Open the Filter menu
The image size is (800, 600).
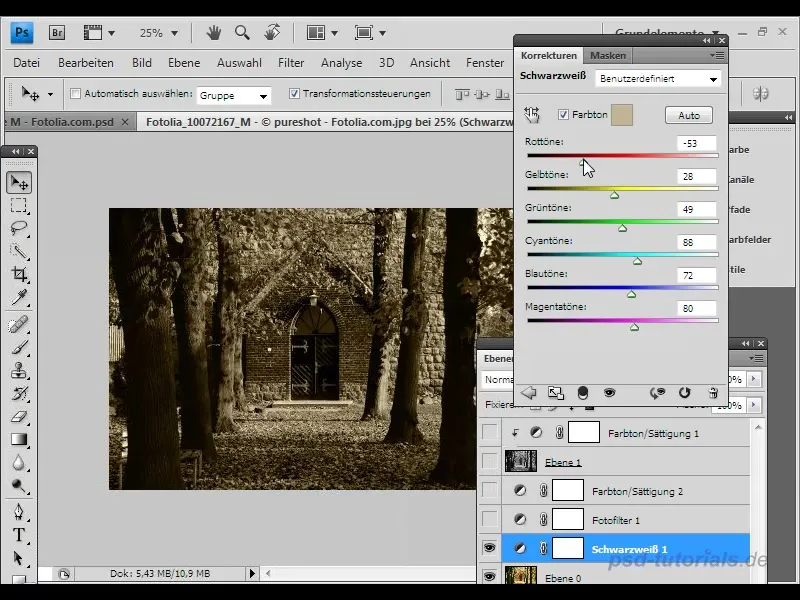point(291,63)
